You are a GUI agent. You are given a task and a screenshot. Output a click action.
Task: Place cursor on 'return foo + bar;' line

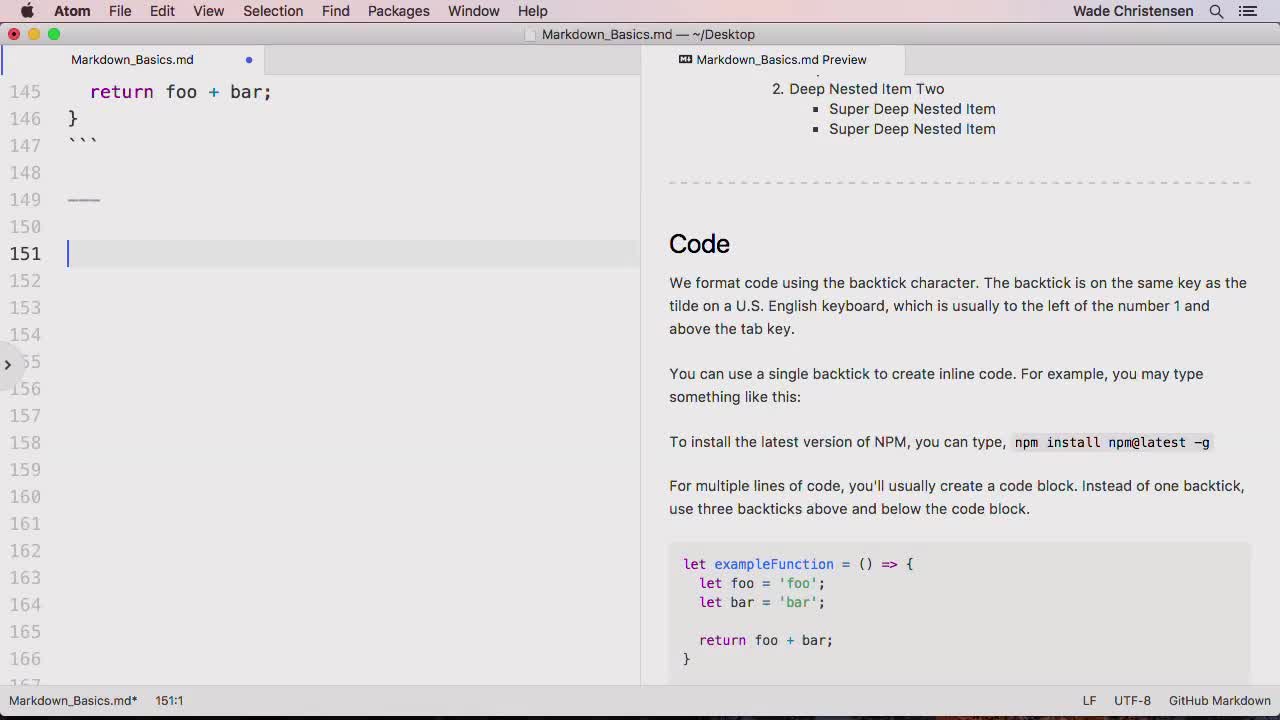pos(180,92)
